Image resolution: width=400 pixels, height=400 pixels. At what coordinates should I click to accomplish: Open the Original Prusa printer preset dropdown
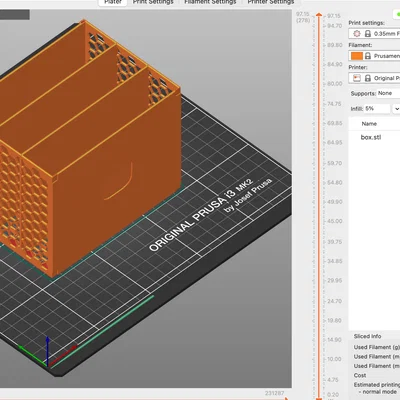pyautogui.click(x=375, y=78)
